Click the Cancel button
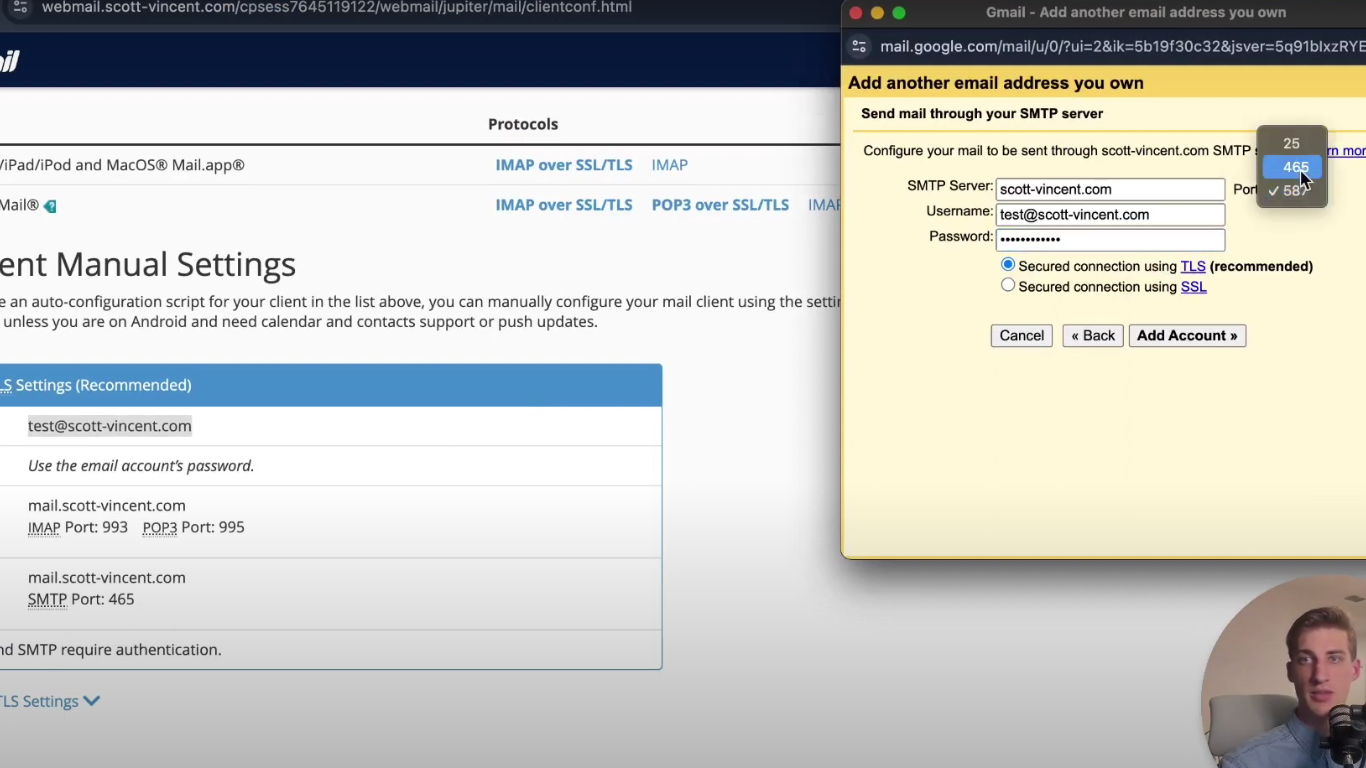The width and height of the screenshot is (1366, 768). pyautogui.click(x=1021, y=336)
